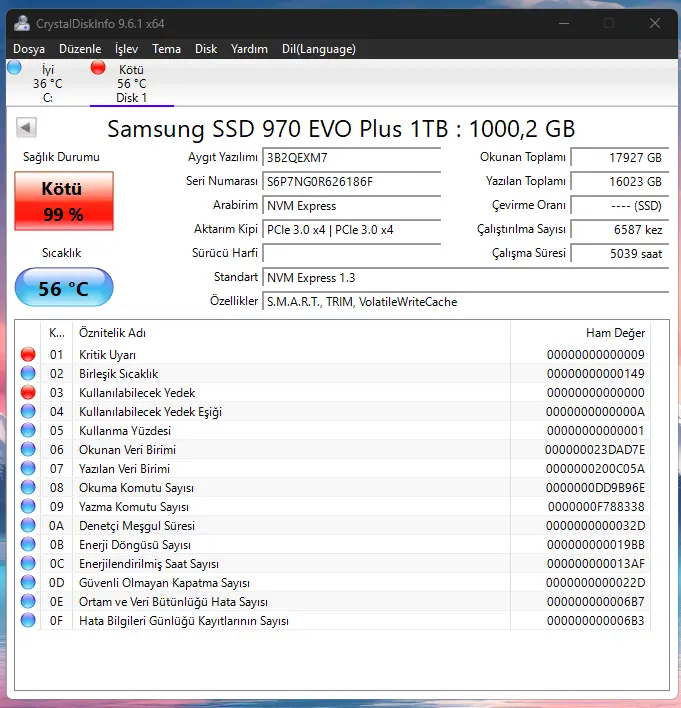Click blue status icon of Birleşik Sıcaklık row
Screen dimensions: 681x708
pos(28,373)
